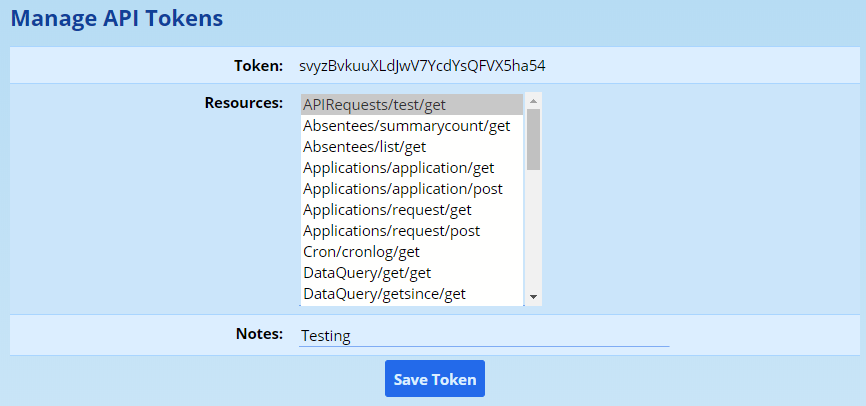Click the Notes field label
Viewport: 866px width, 406px height.
pyautogui.click(x=259, y=334)
